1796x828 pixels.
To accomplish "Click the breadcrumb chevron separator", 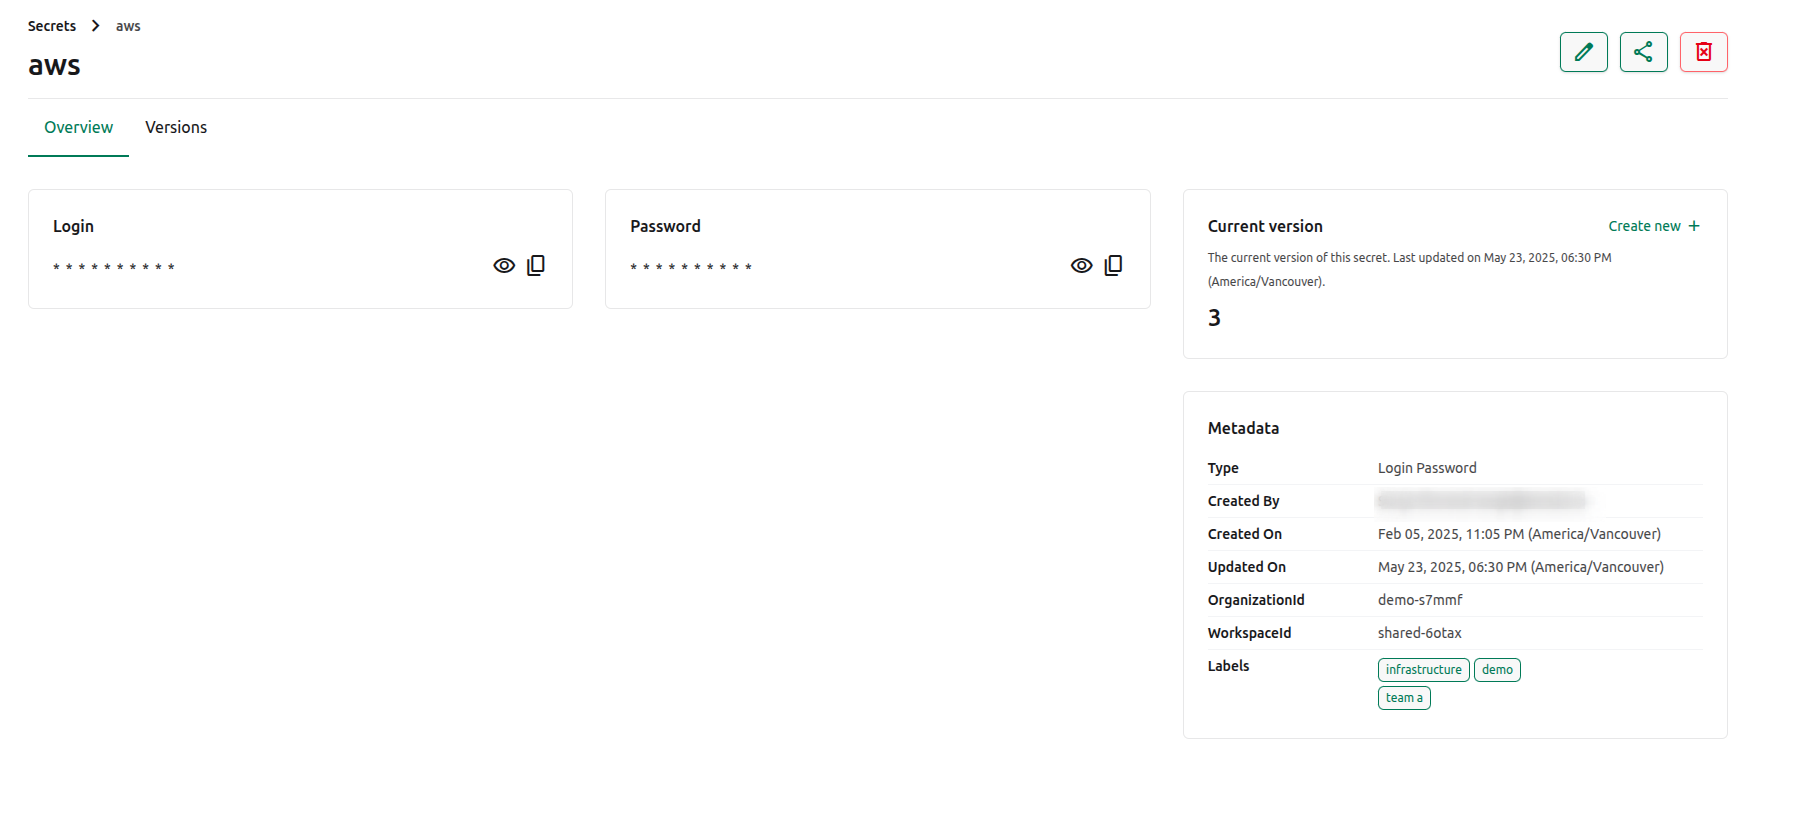I will pyautogui.click(x=96, y=26).
